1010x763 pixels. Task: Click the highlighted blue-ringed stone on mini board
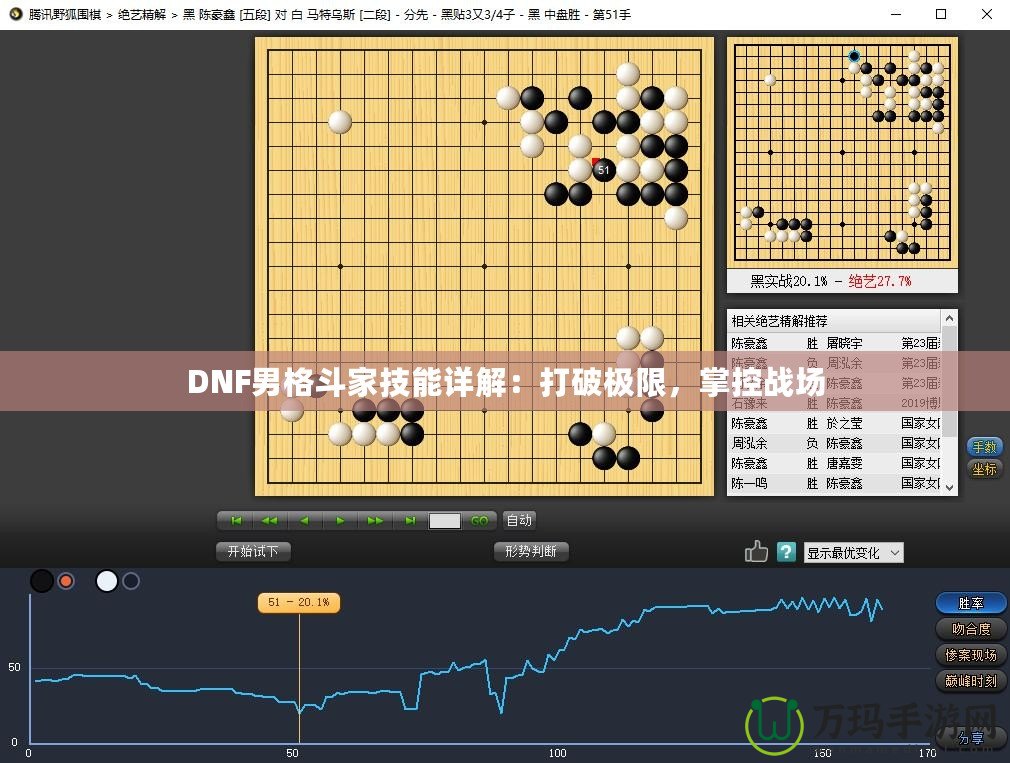854,56
